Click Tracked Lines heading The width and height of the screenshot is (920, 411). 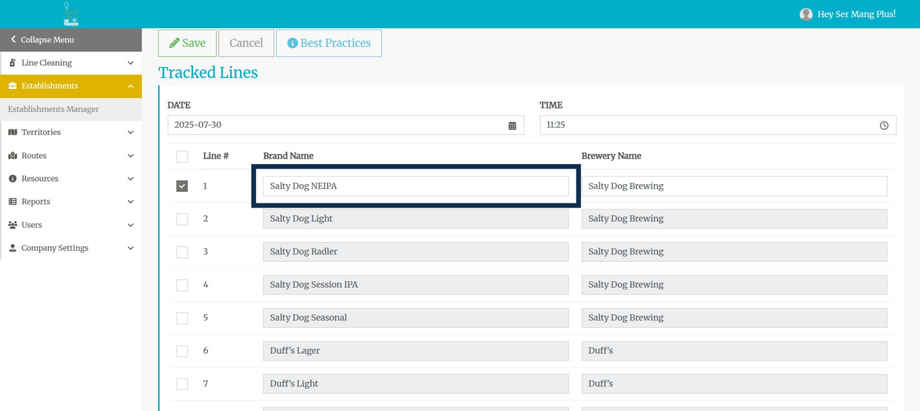click(x=208, y=73)
